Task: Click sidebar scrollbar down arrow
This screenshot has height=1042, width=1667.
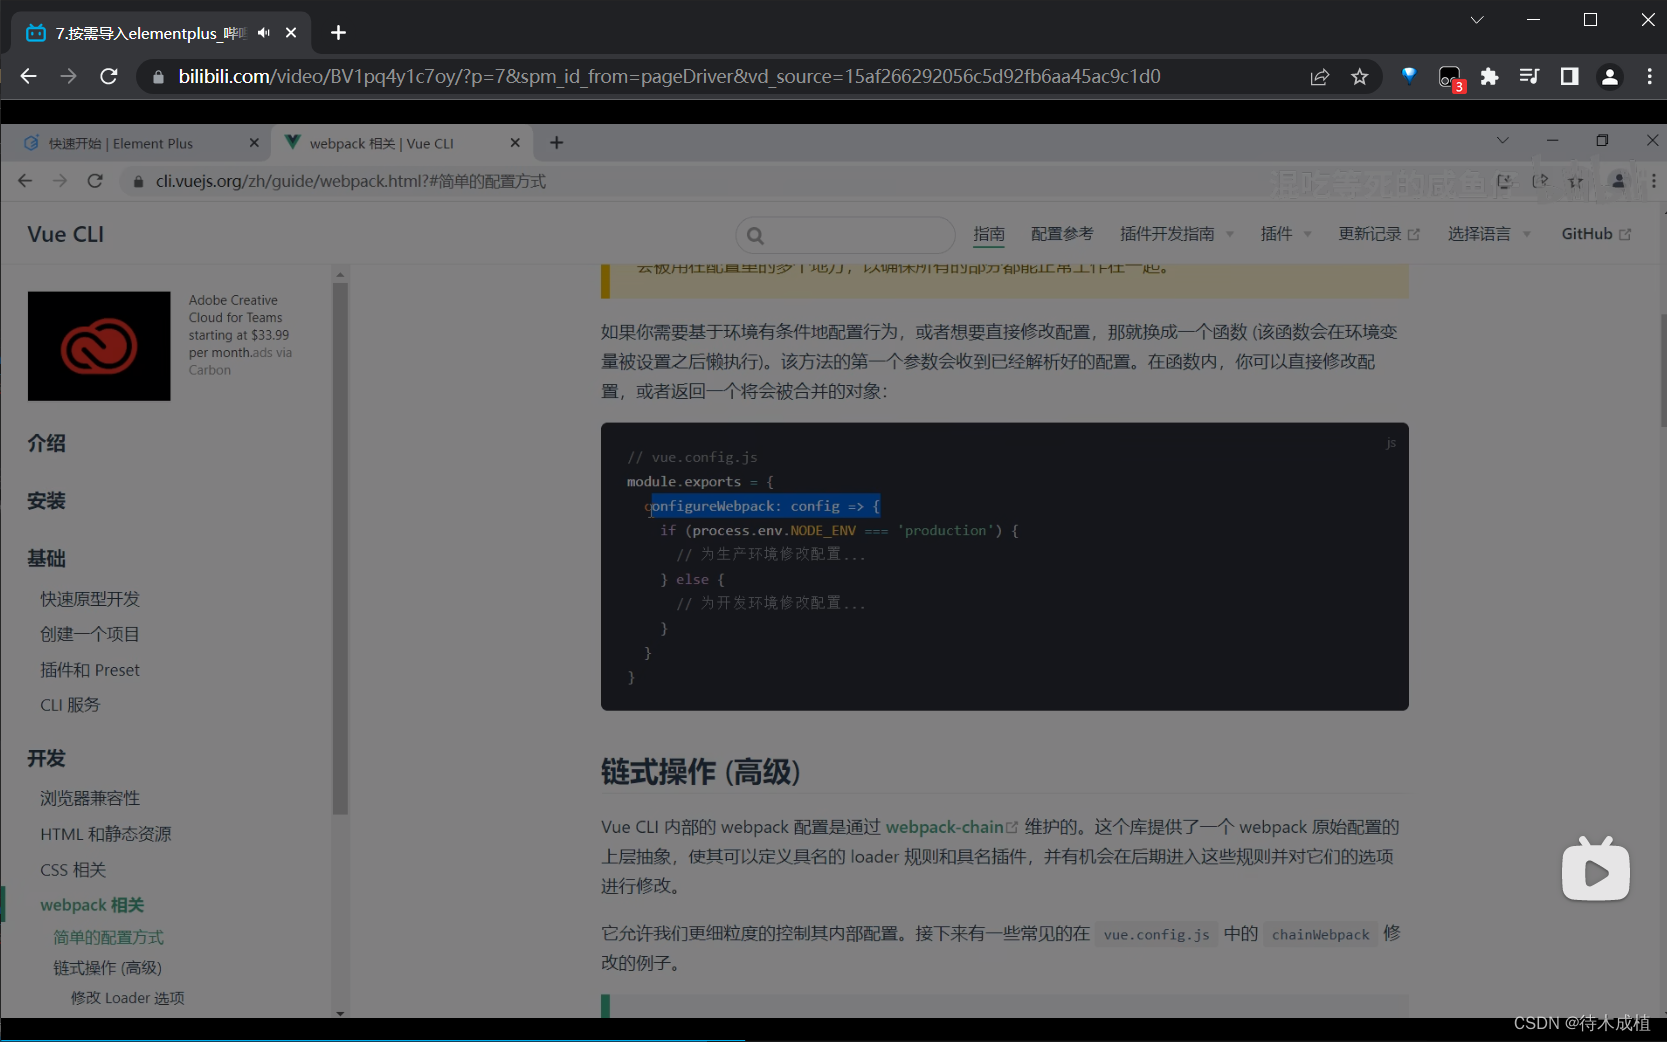Action: click(x=340, y=1013)
